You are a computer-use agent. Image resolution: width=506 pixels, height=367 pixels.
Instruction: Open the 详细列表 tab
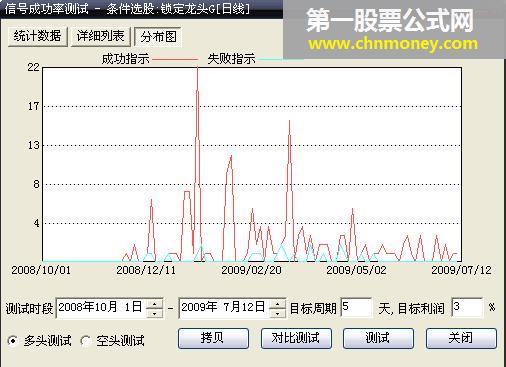coord(100,36)
